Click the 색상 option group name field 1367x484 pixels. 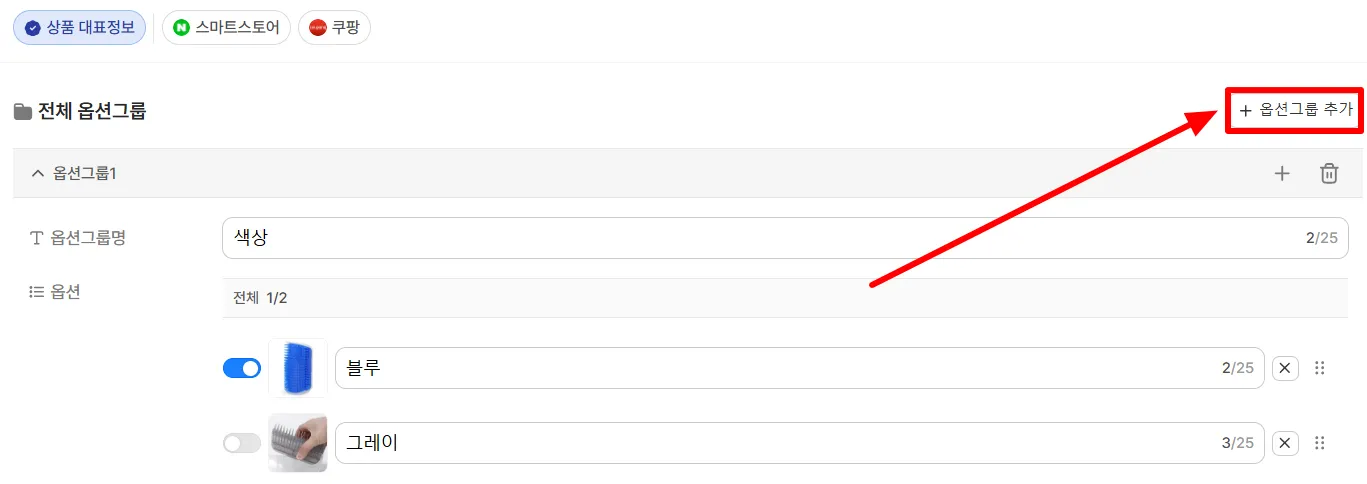tap(785, 238)
